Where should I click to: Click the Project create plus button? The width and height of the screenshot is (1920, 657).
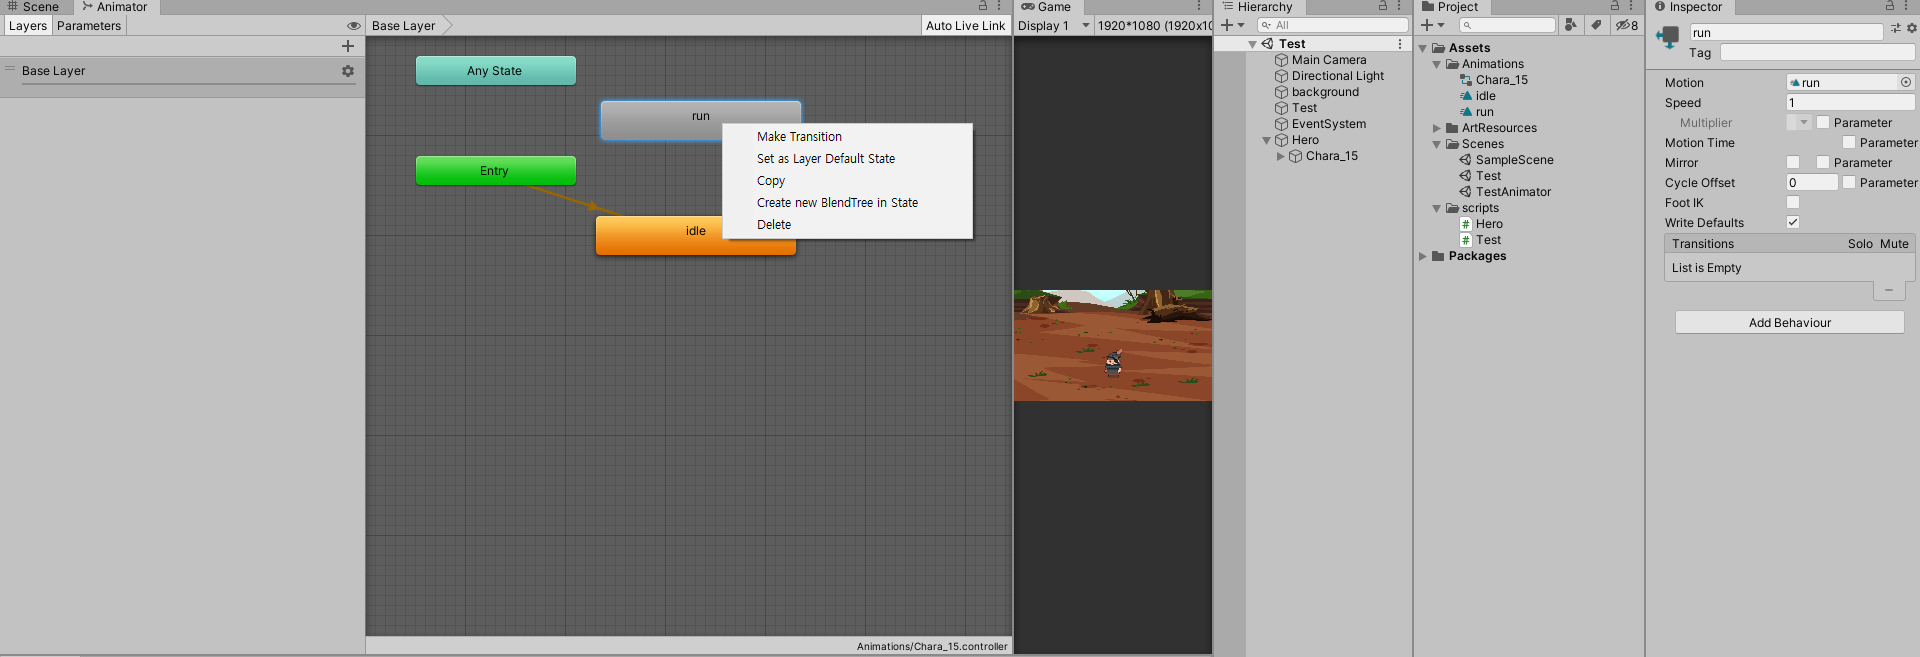[x=1432, y=25]
